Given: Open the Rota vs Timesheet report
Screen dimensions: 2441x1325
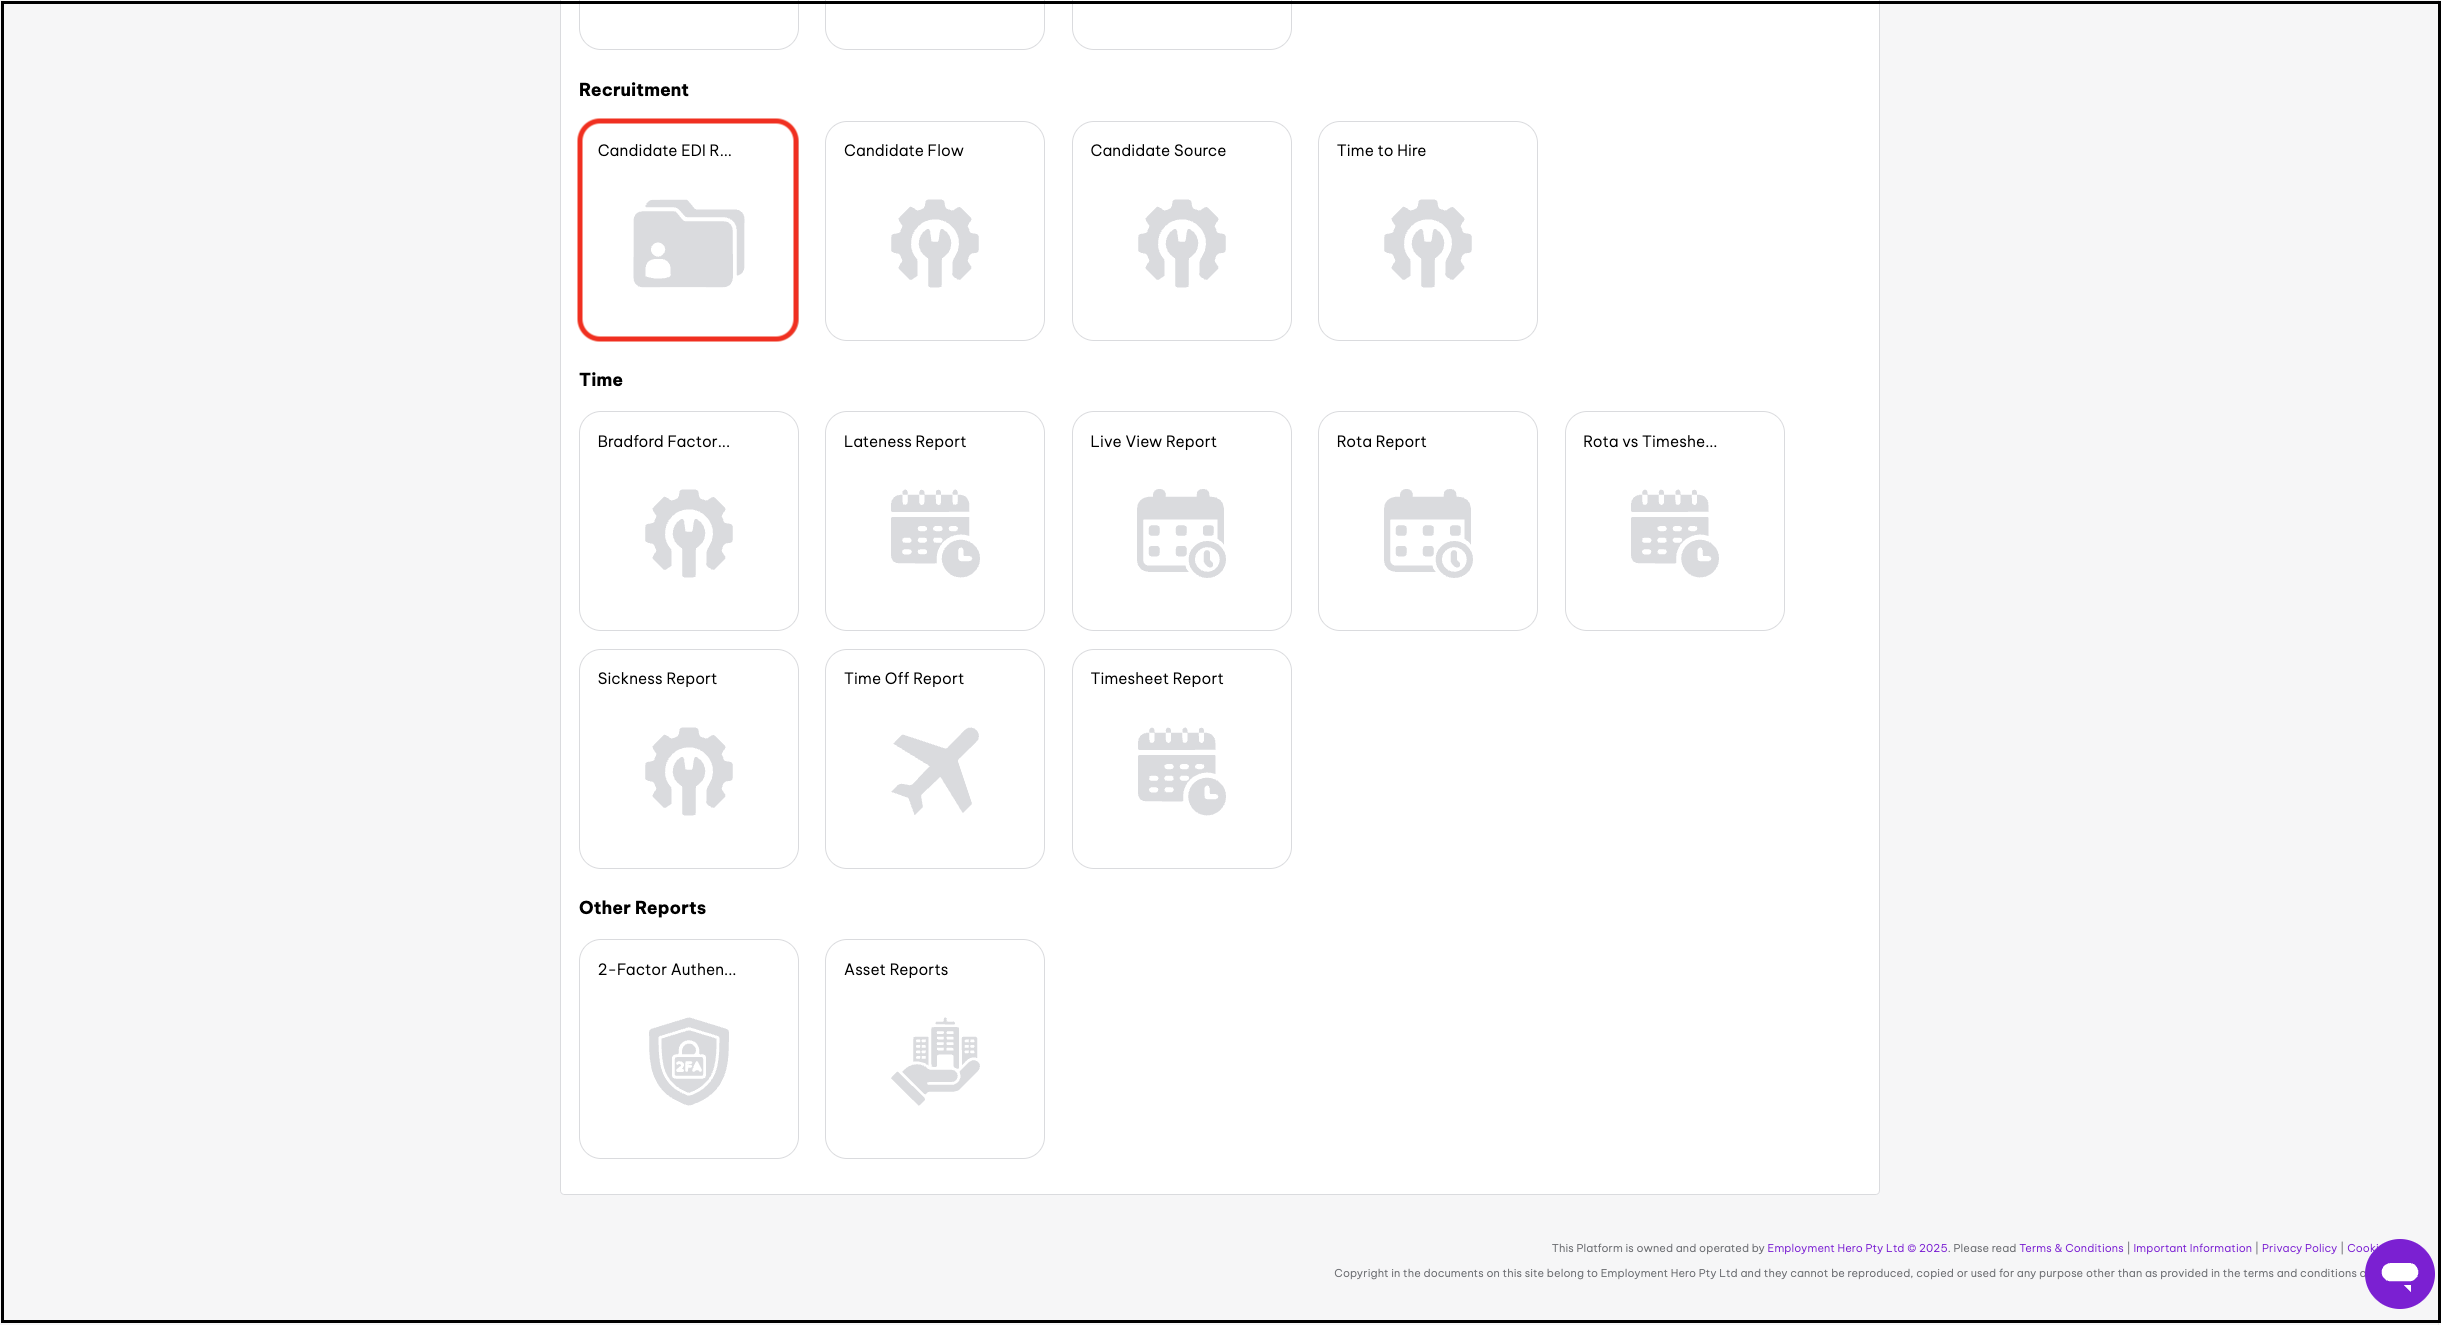Looking at the screenshot, I should tap(1674, 521).
